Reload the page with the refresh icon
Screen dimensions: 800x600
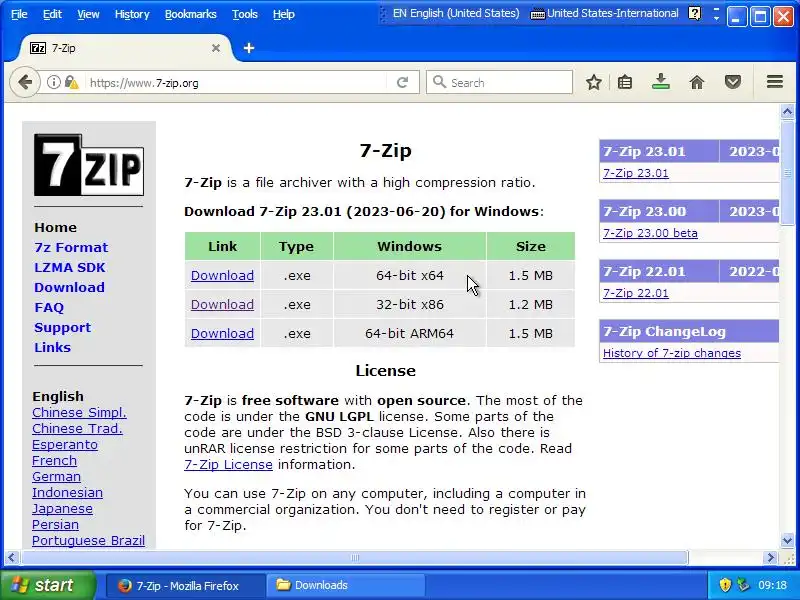[403, 82]
